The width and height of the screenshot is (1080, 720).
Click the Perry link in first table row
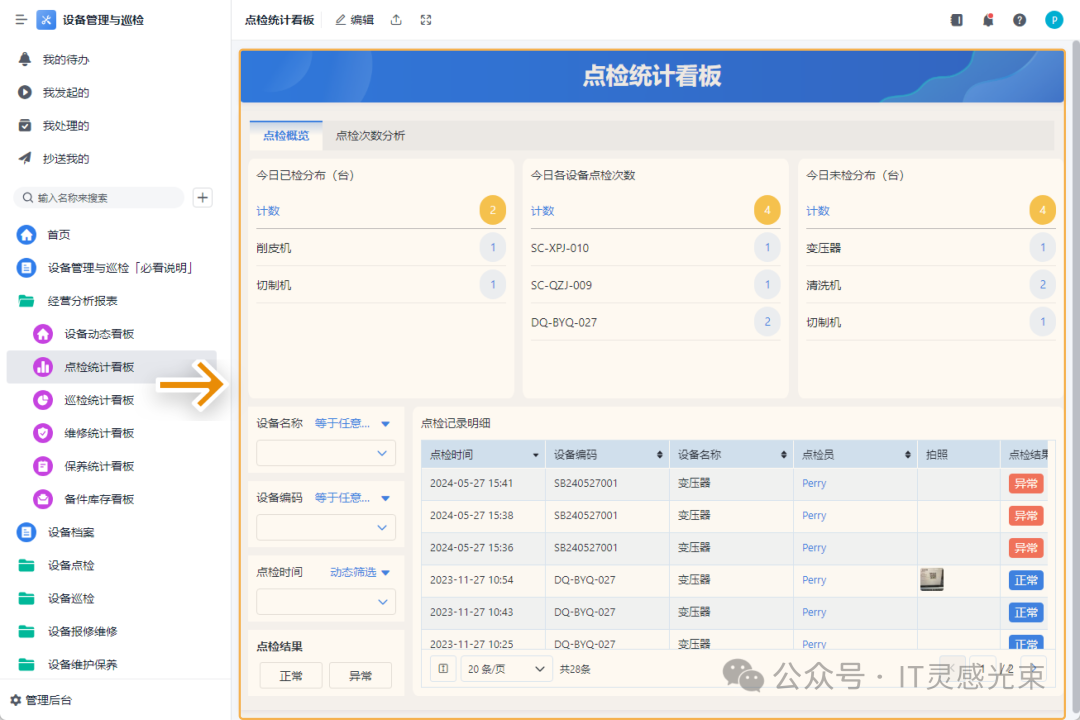(x=814, y=484)
